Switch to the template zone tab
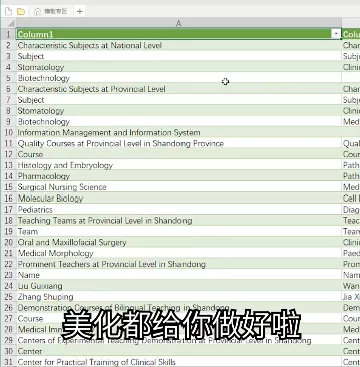This screenshot has width=360, height=367. coord(51,12)
